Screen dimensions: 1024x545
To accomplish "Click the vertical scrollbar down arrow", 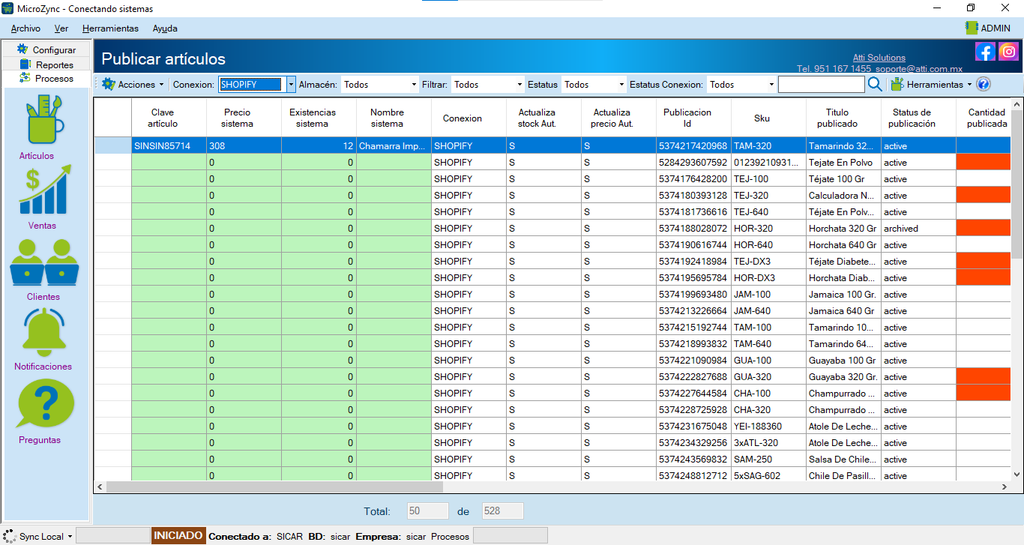I will point(1017,475).
